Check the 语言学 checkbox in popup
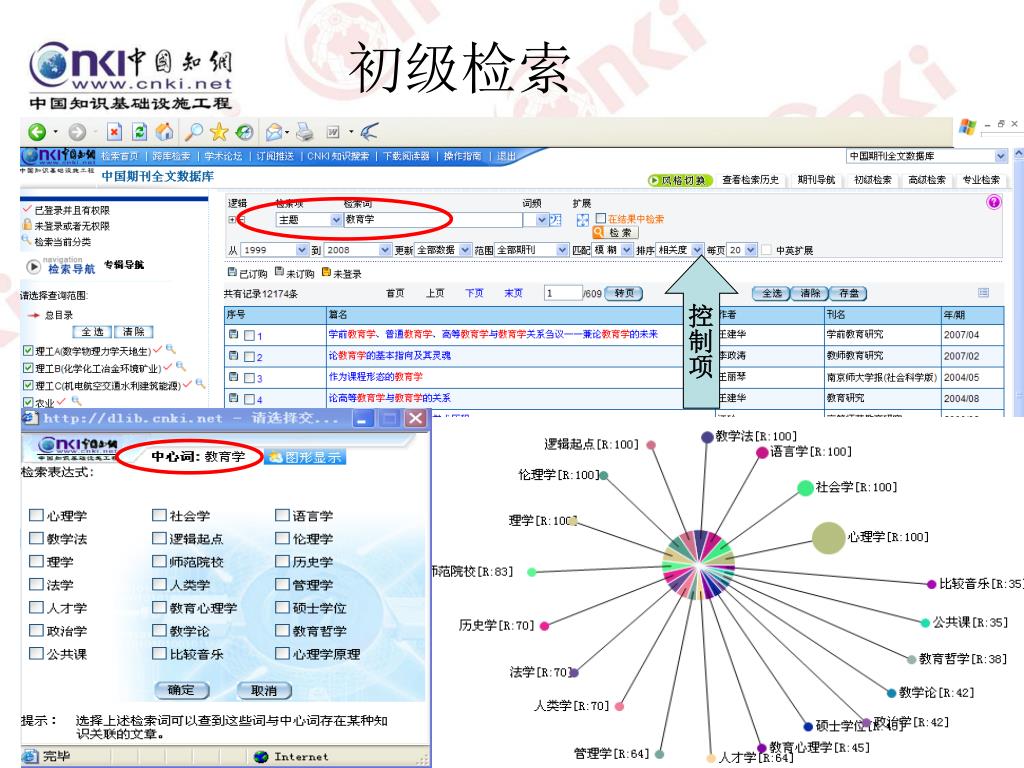 pyautogui.click(x=282, y=515)
